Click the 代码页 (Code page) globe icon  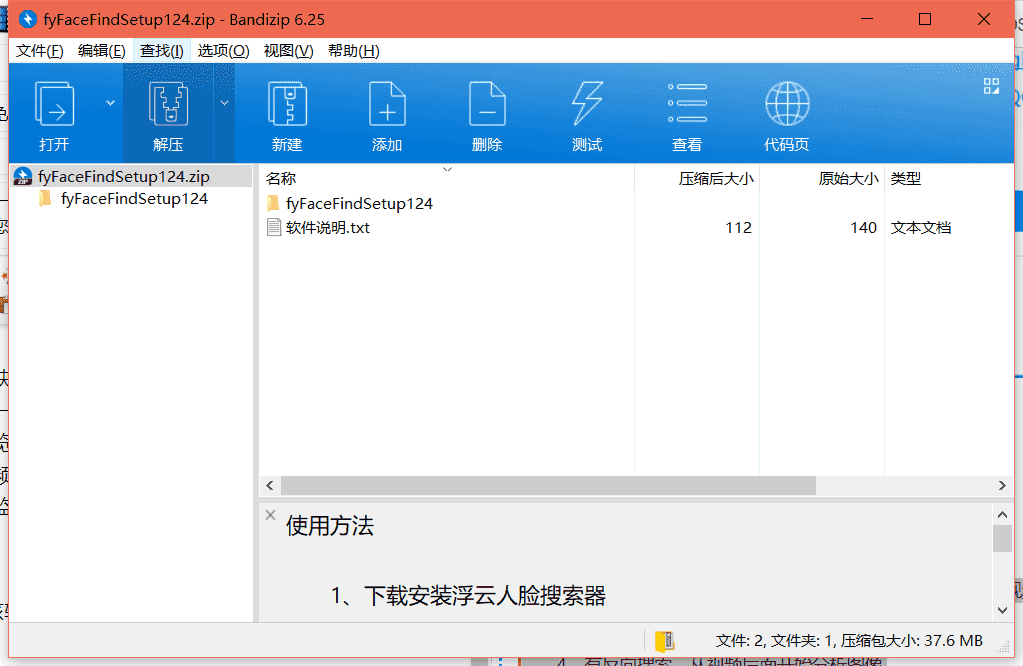[787, 104]
